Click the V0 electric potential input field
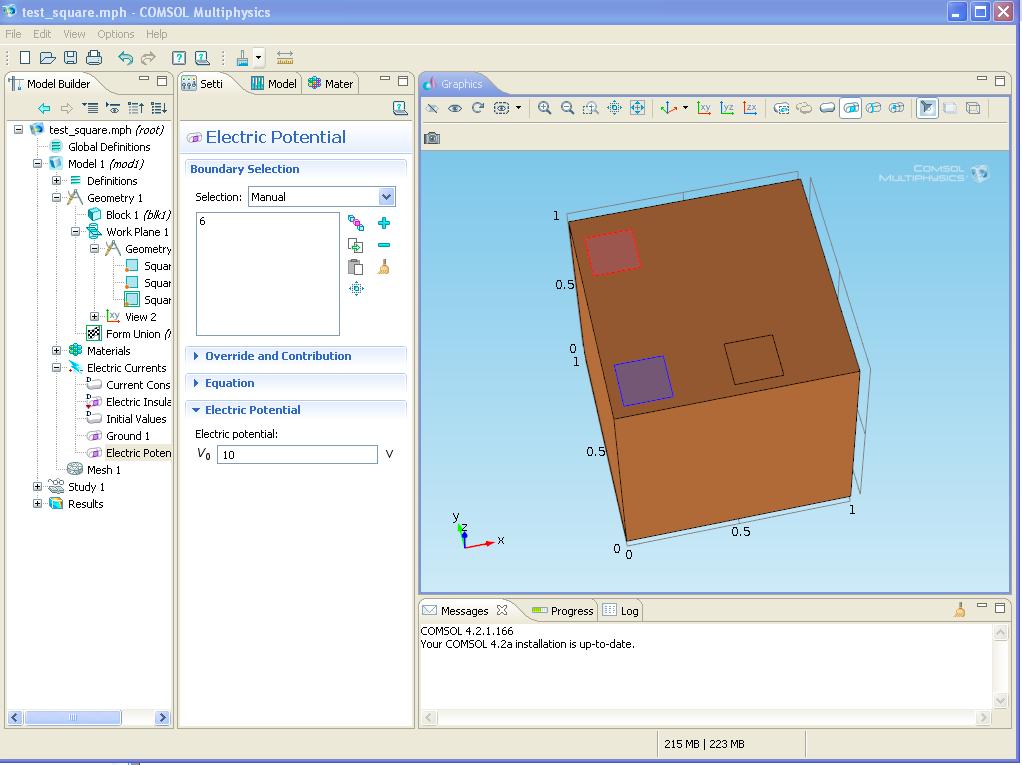This screenshot has height=765, width=1022. tap(297, 454)
